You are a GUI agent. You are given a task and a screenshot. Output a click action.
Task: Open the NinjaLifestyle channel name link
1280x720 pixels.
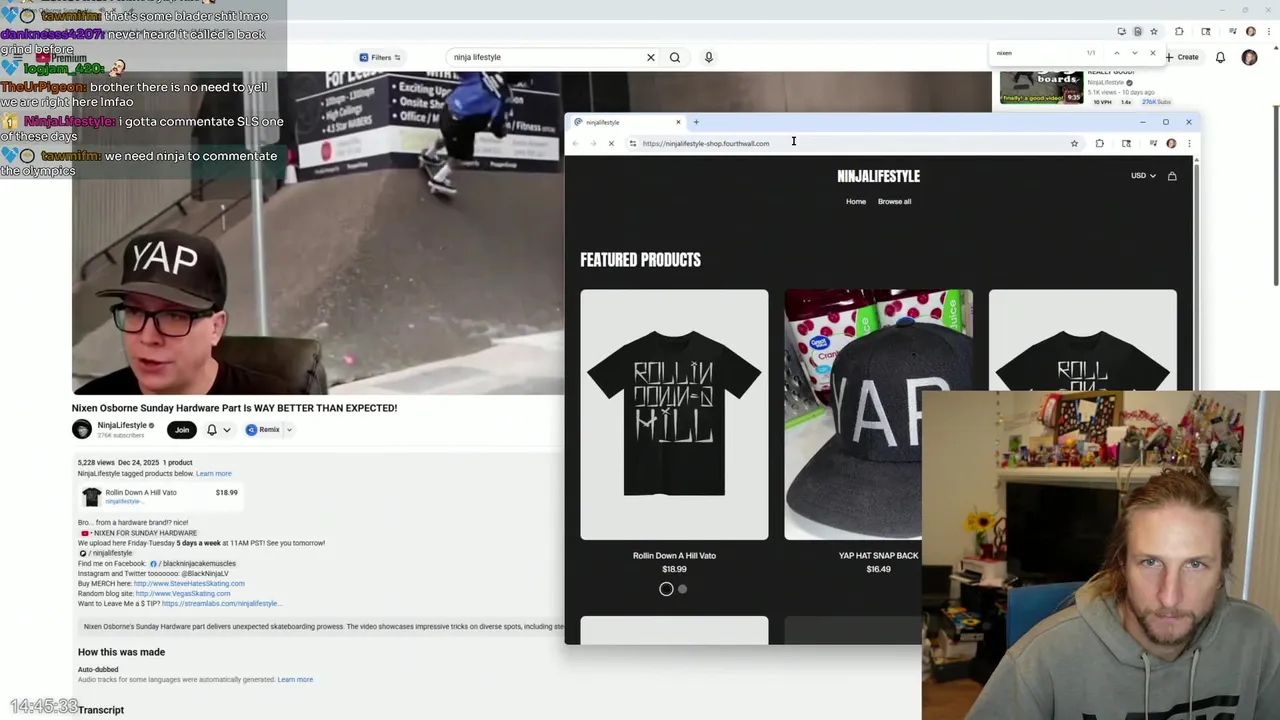[122, 425]
